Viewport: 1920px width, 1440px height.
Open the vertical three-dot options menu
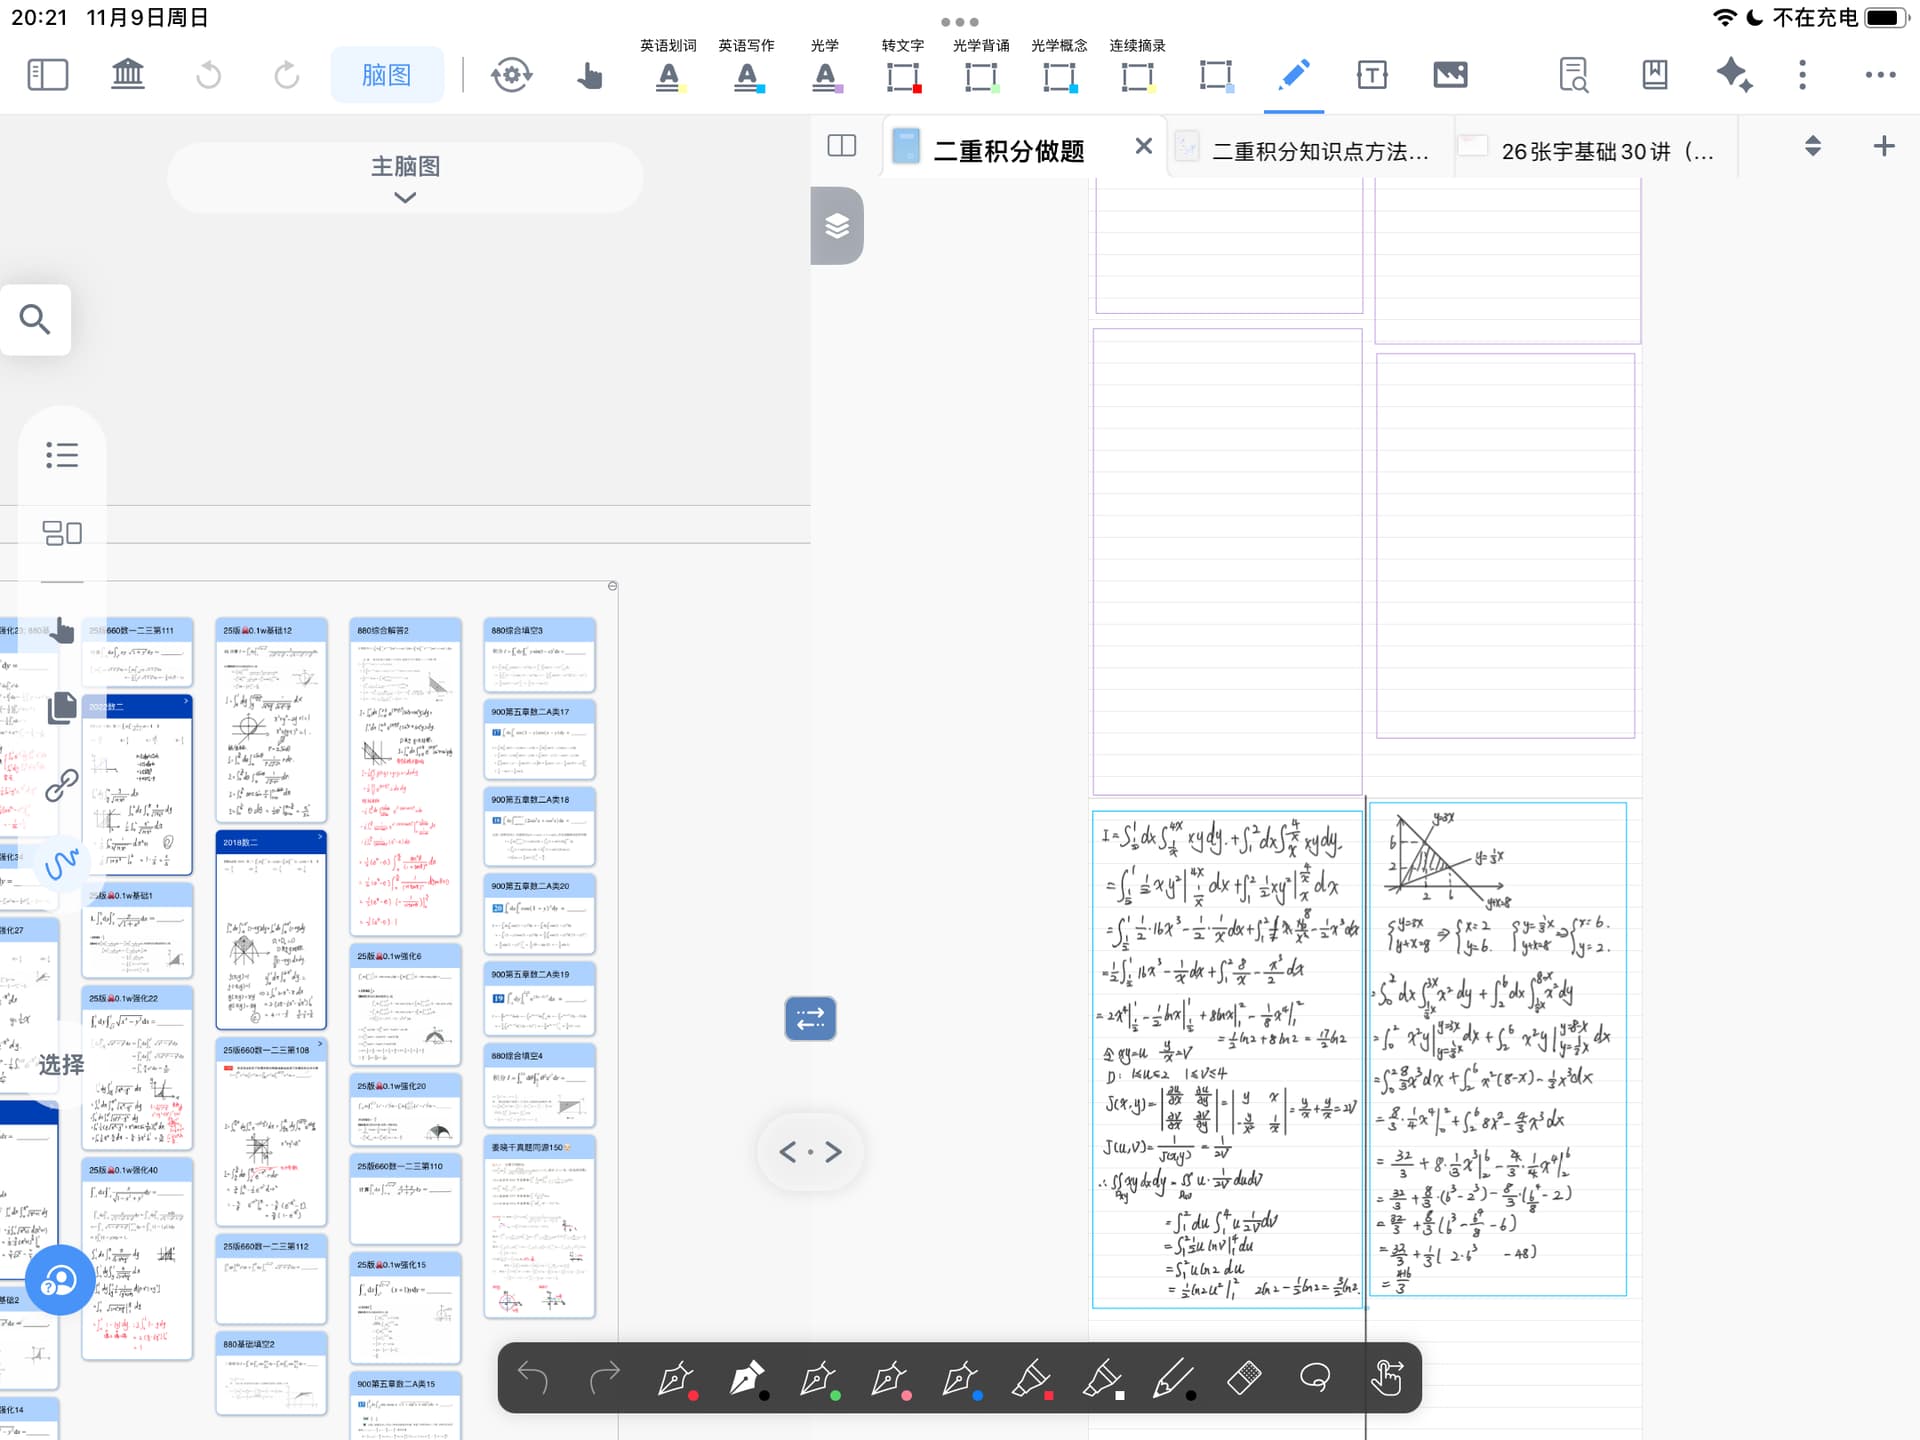1802,75
